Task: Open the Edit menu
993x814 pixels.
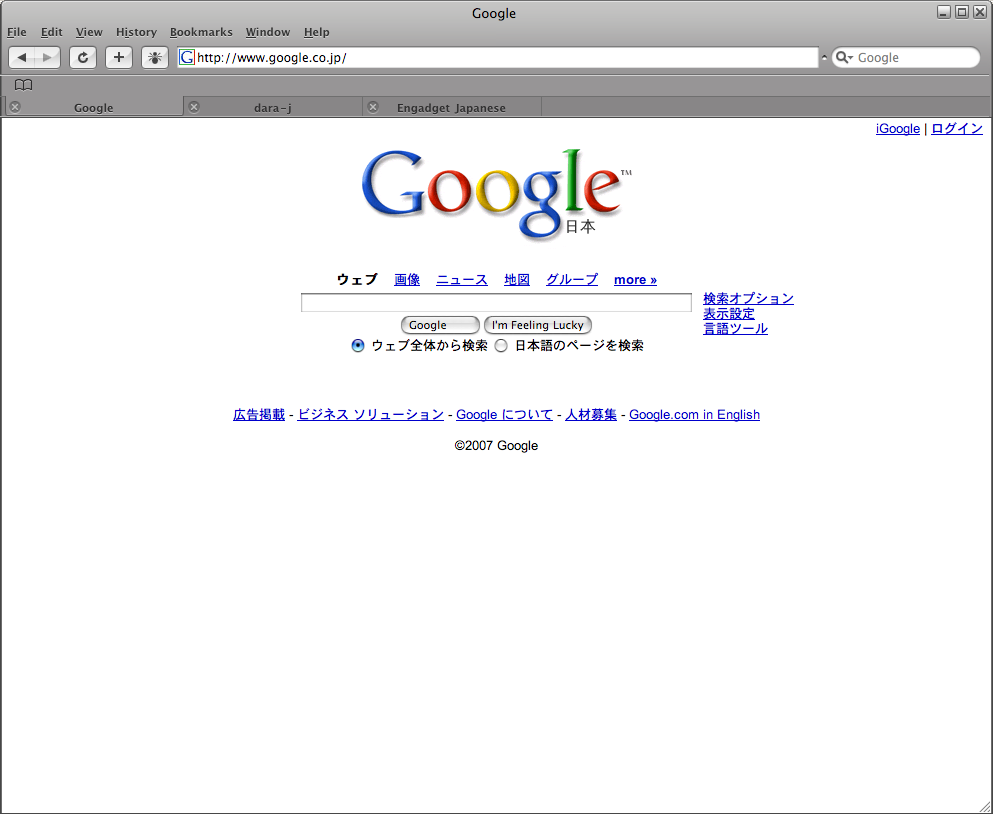Action: pyautogui.click(x=51, y=32)
